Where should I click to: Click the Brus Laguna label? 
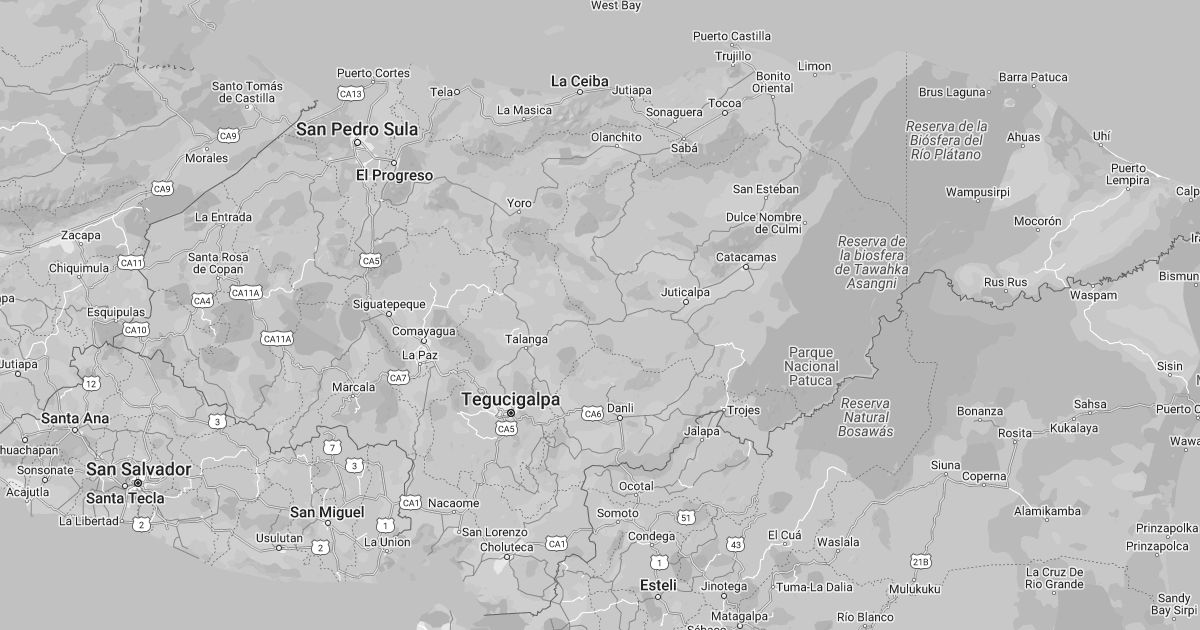[x=952, y=92]
